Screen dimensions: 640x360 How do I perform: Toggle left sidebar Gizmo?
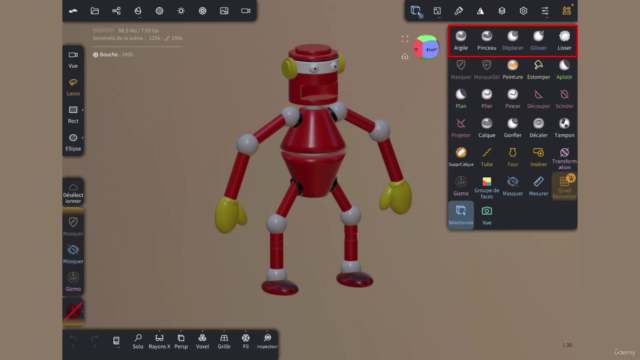[73, 282]
